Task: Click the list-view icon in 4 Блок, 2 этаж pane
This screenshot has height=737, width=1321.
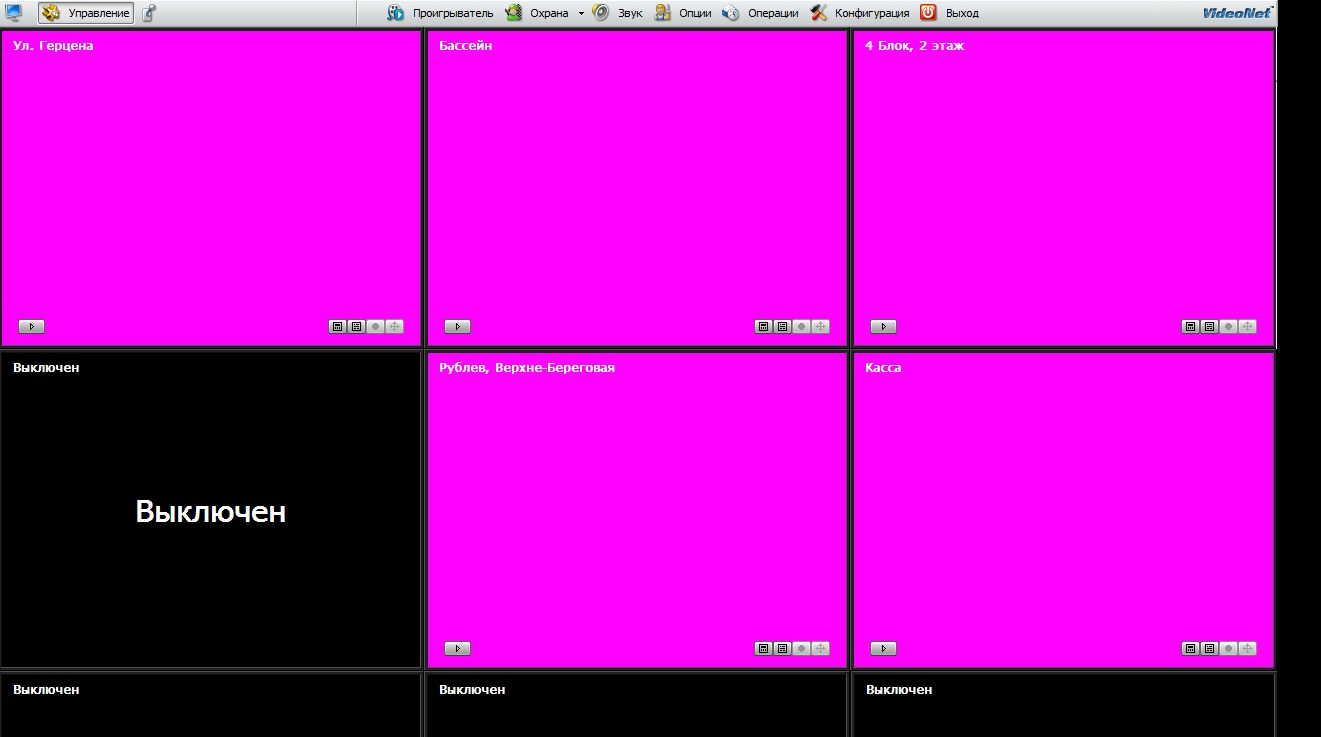Action: 1209,326
